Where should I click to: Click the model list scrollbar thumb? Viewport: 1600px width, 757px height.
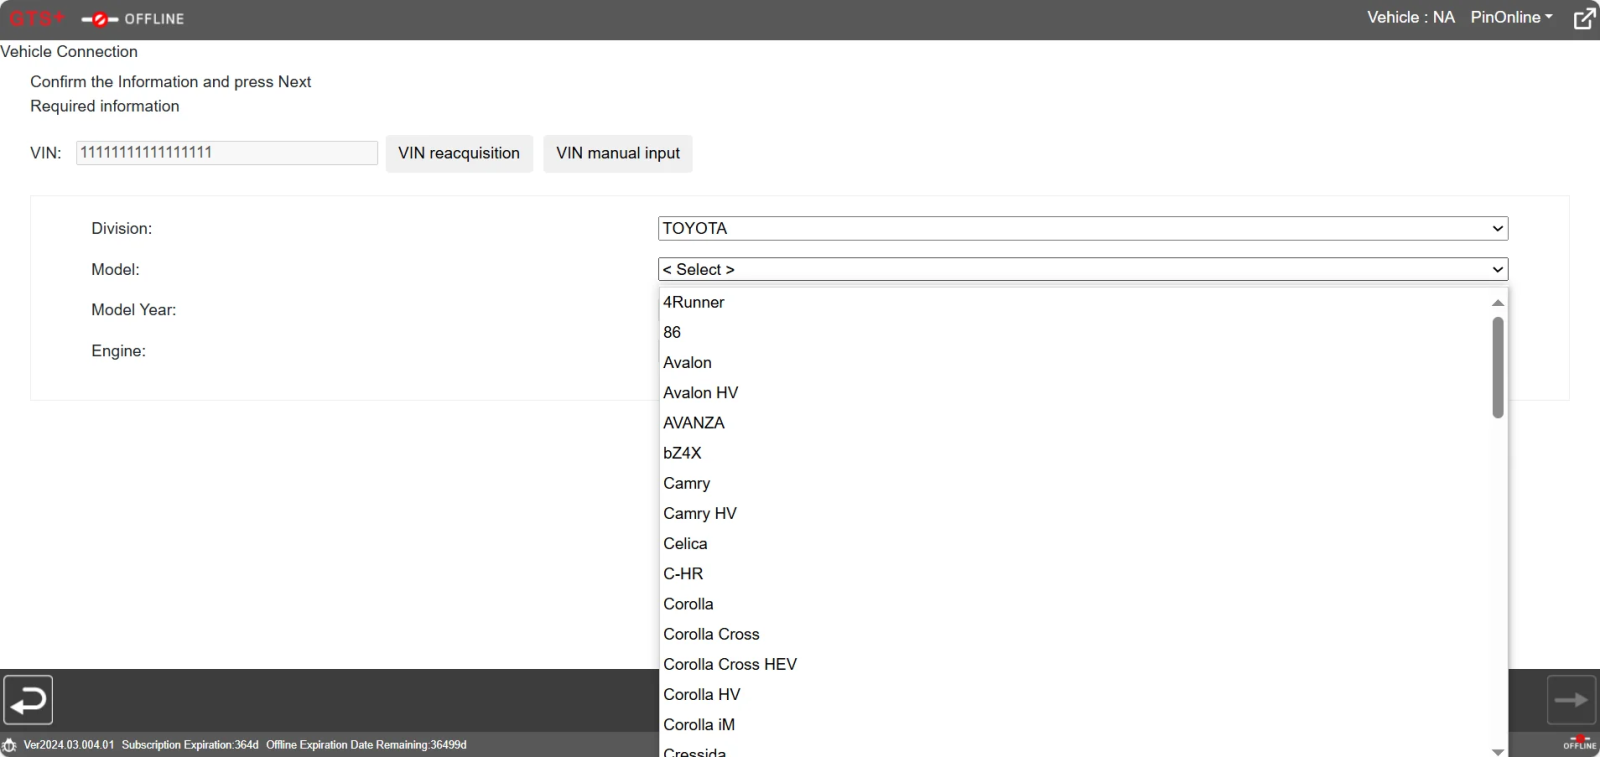pyautogui.click(x=1497, y=367)
